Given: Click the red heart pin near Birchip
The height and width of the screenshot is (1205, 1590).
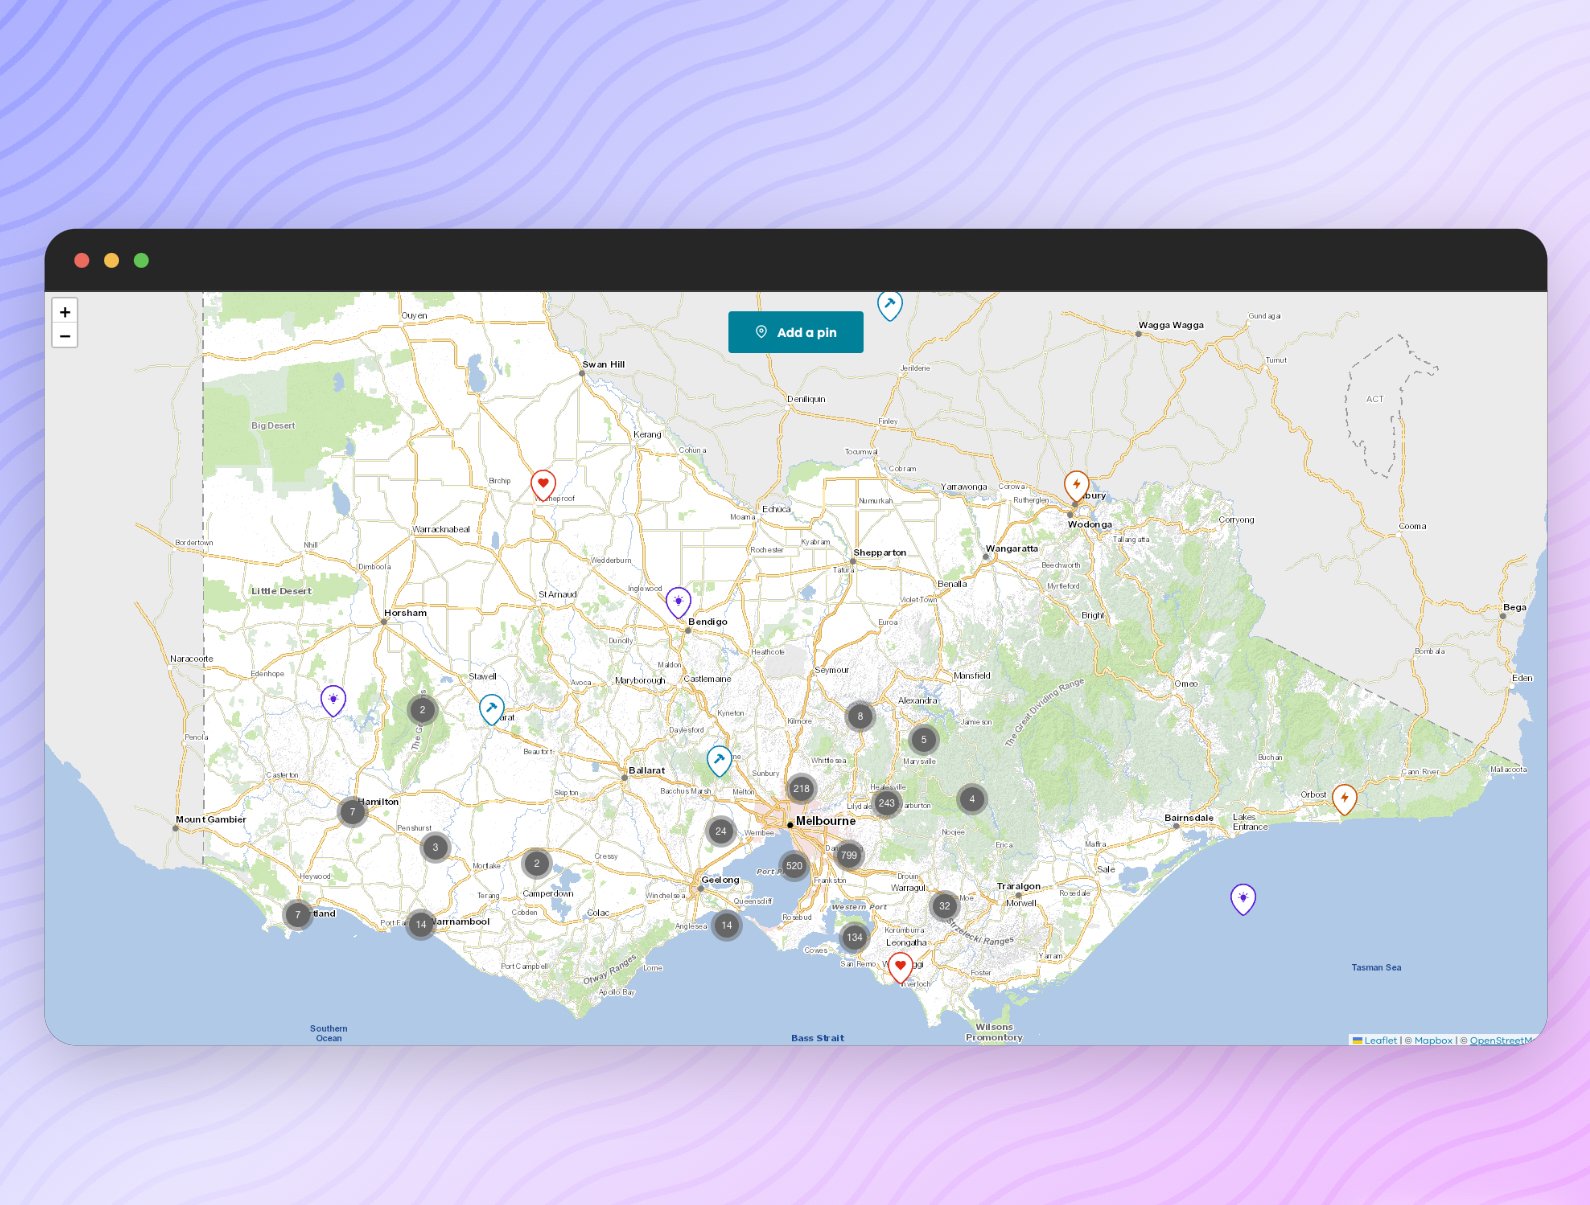Looking at the screenshot, I should (543, 484).
